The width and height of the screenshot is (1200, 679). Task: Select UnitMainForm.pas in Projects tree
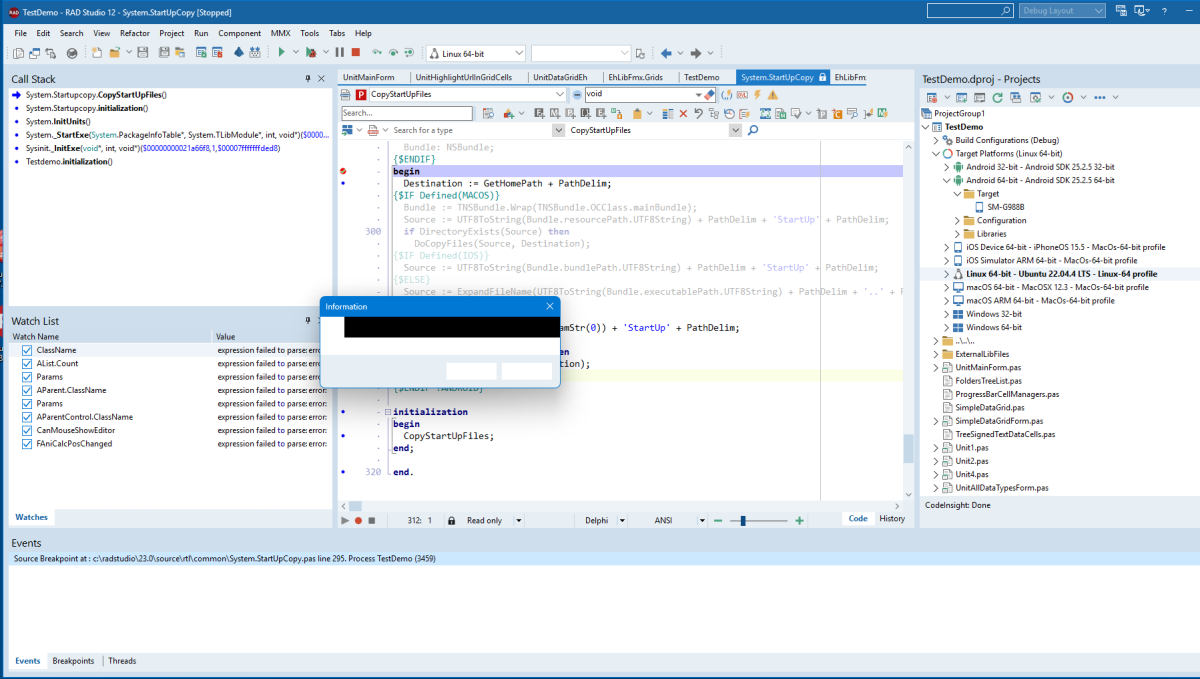coord(988,367)
